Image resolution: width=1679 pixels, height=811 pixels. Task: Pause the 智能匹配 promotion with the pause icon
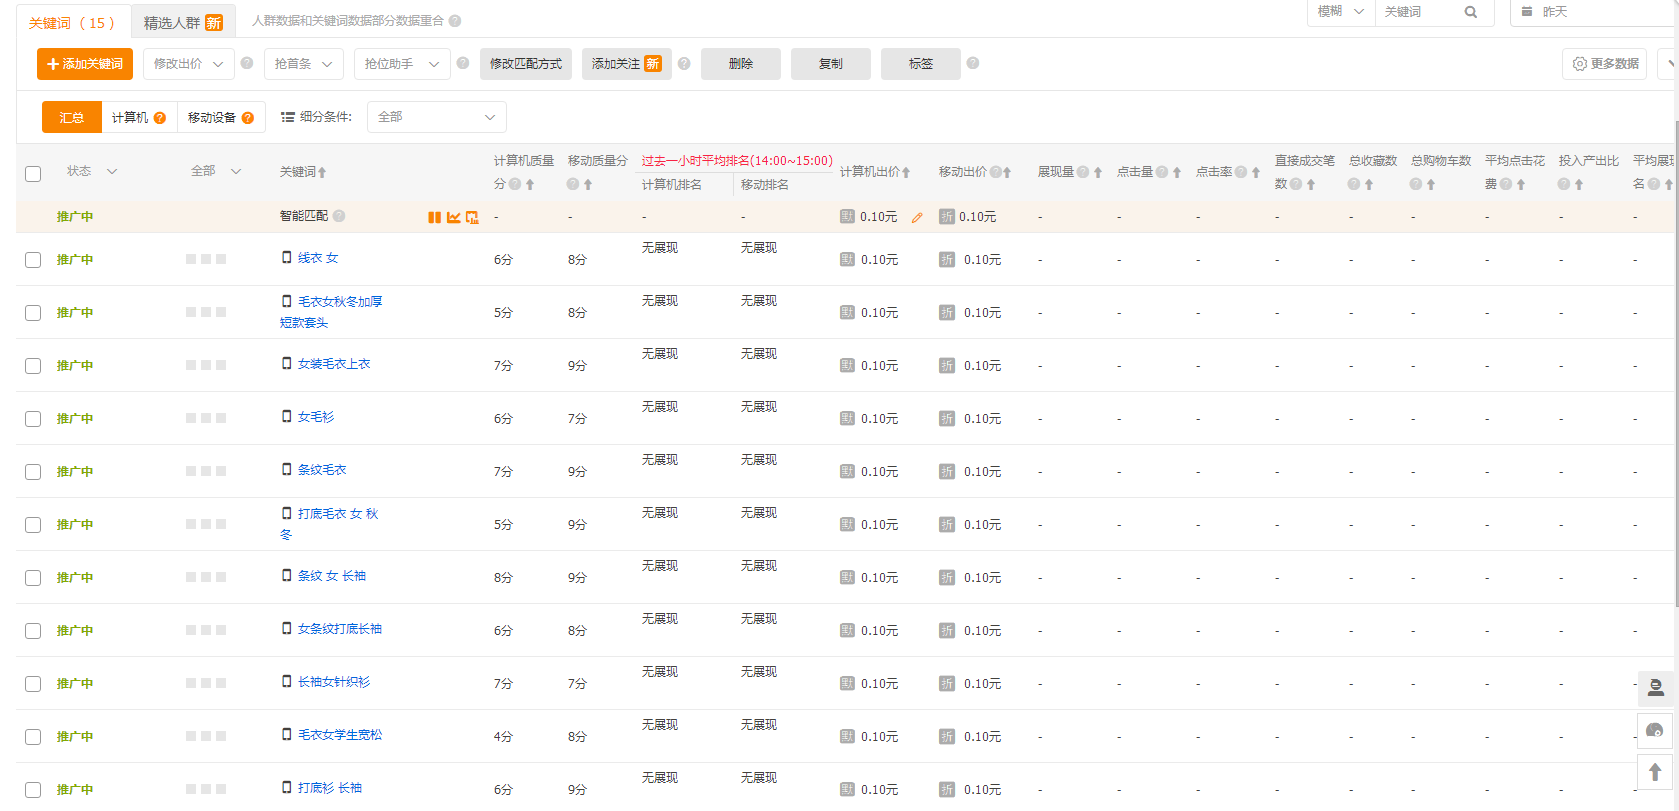[x=434, y=217]
